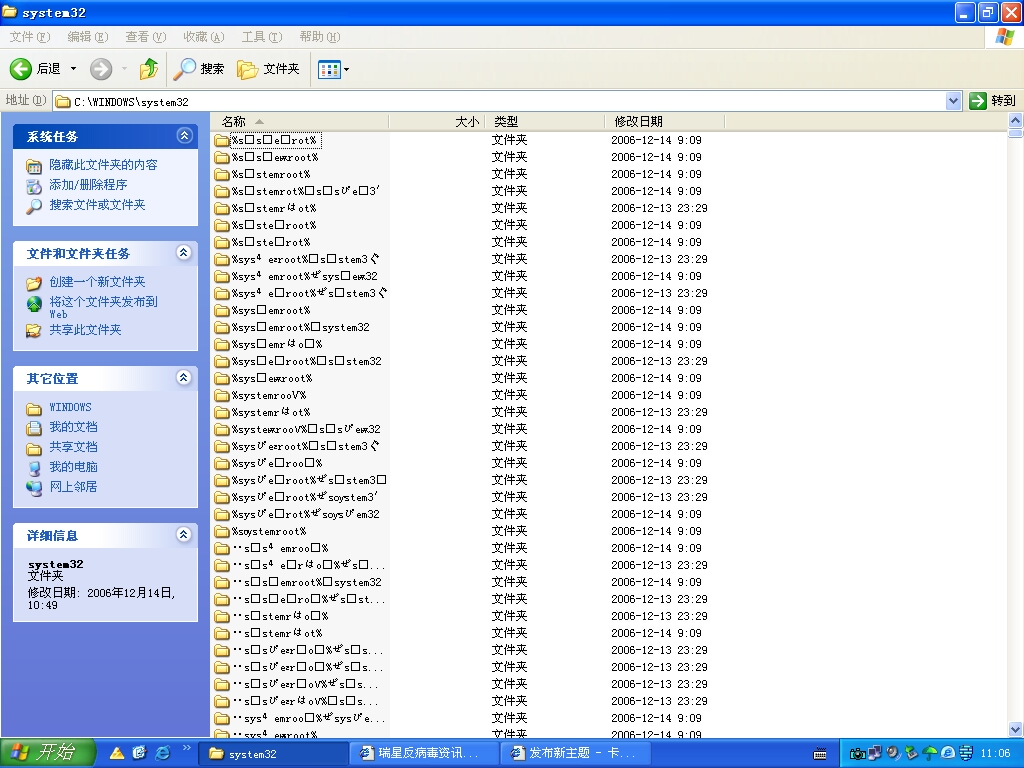This screenshot has width=1024, height=768.
Task: Collapse the 其它位置 panel
Action: coord(184,378)
